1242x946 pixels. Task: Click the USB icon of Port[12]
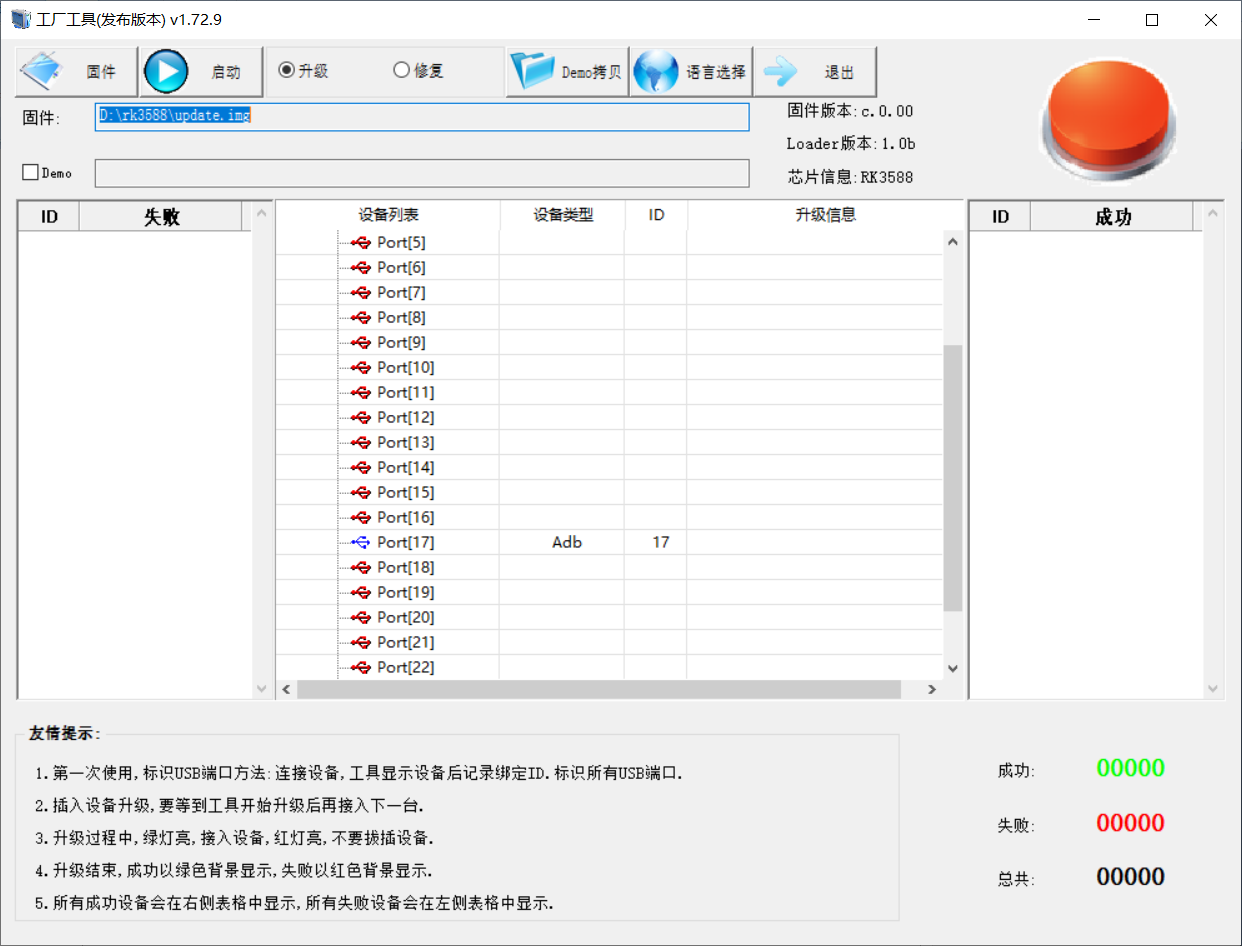point(361,417)
